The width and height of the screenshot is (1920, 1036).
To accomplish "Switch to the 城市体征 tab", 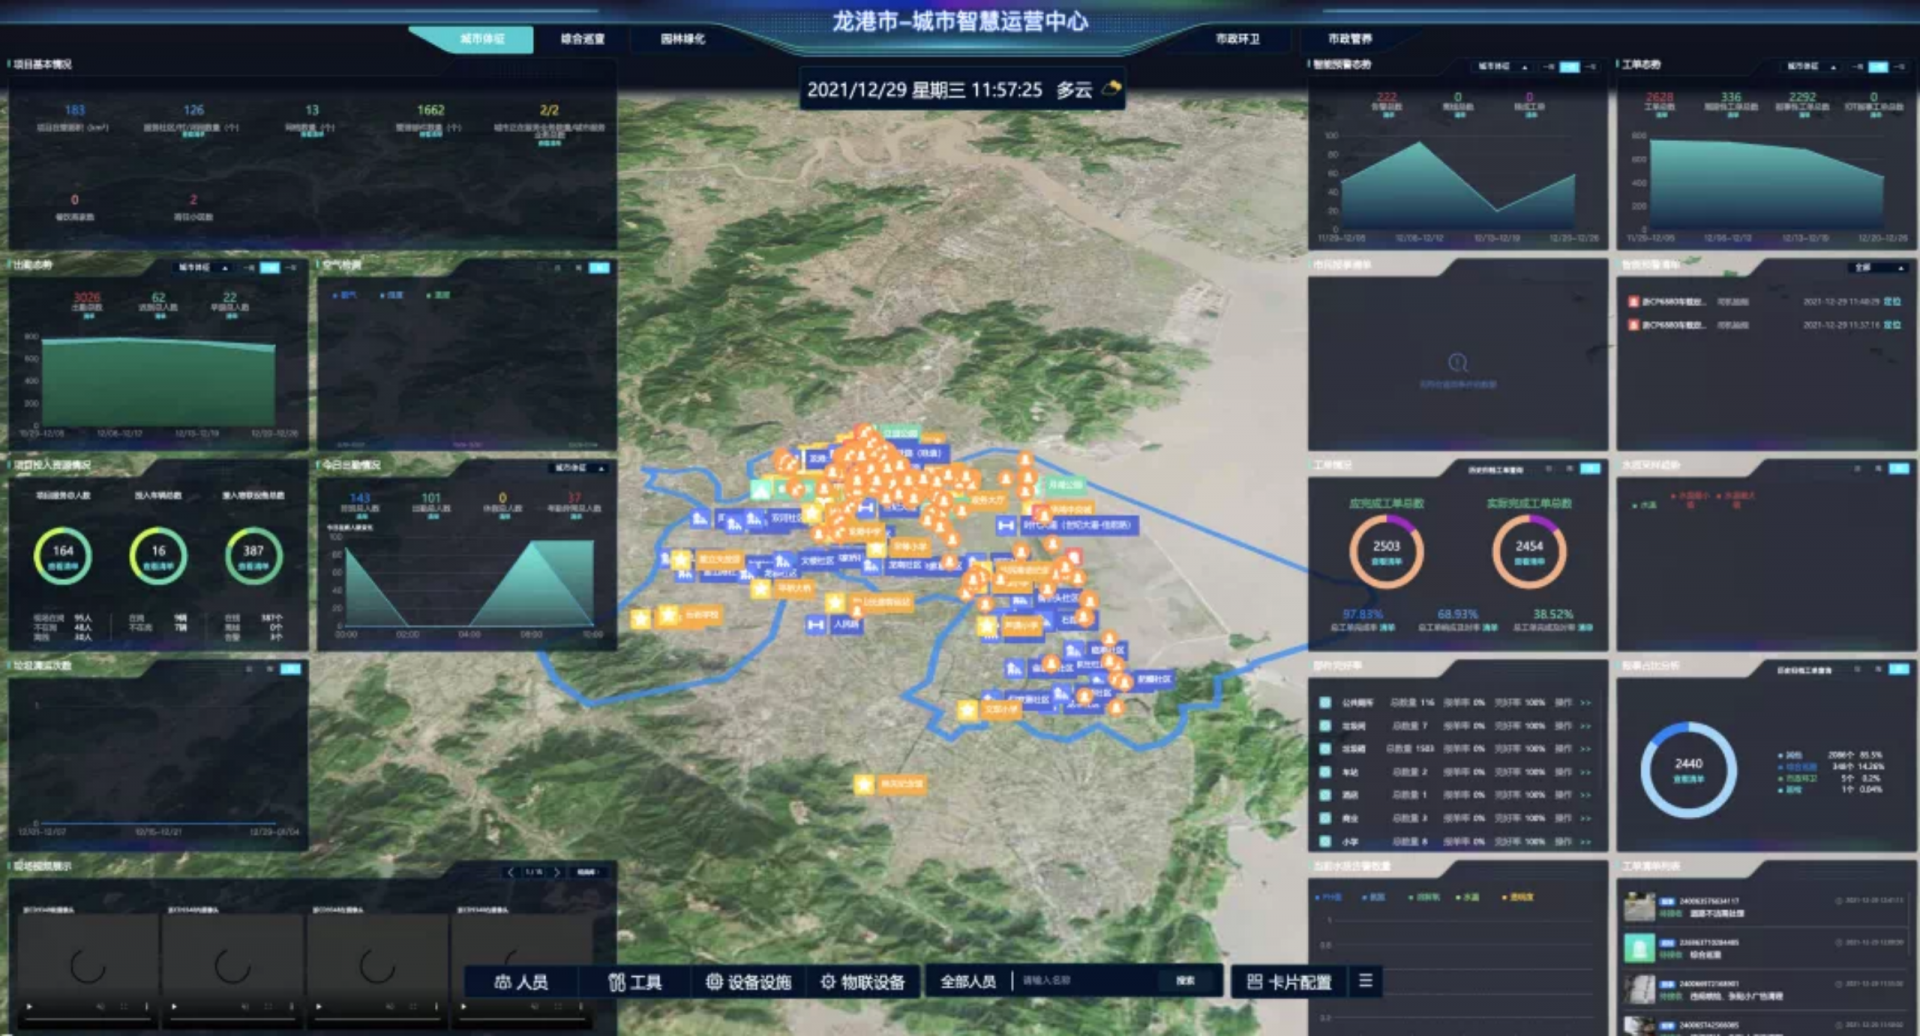I will (482, 39).
